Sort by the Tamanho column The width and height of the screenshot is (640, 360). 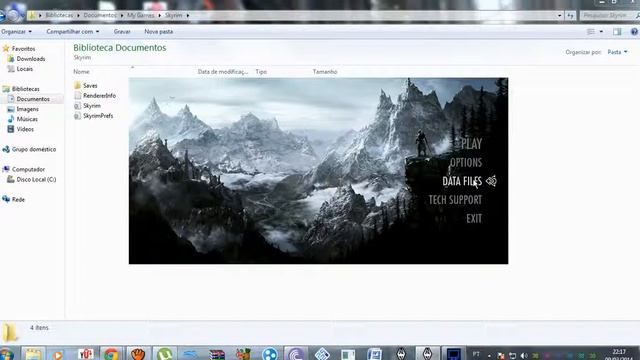pyautogui.click(x=325, y=71)
